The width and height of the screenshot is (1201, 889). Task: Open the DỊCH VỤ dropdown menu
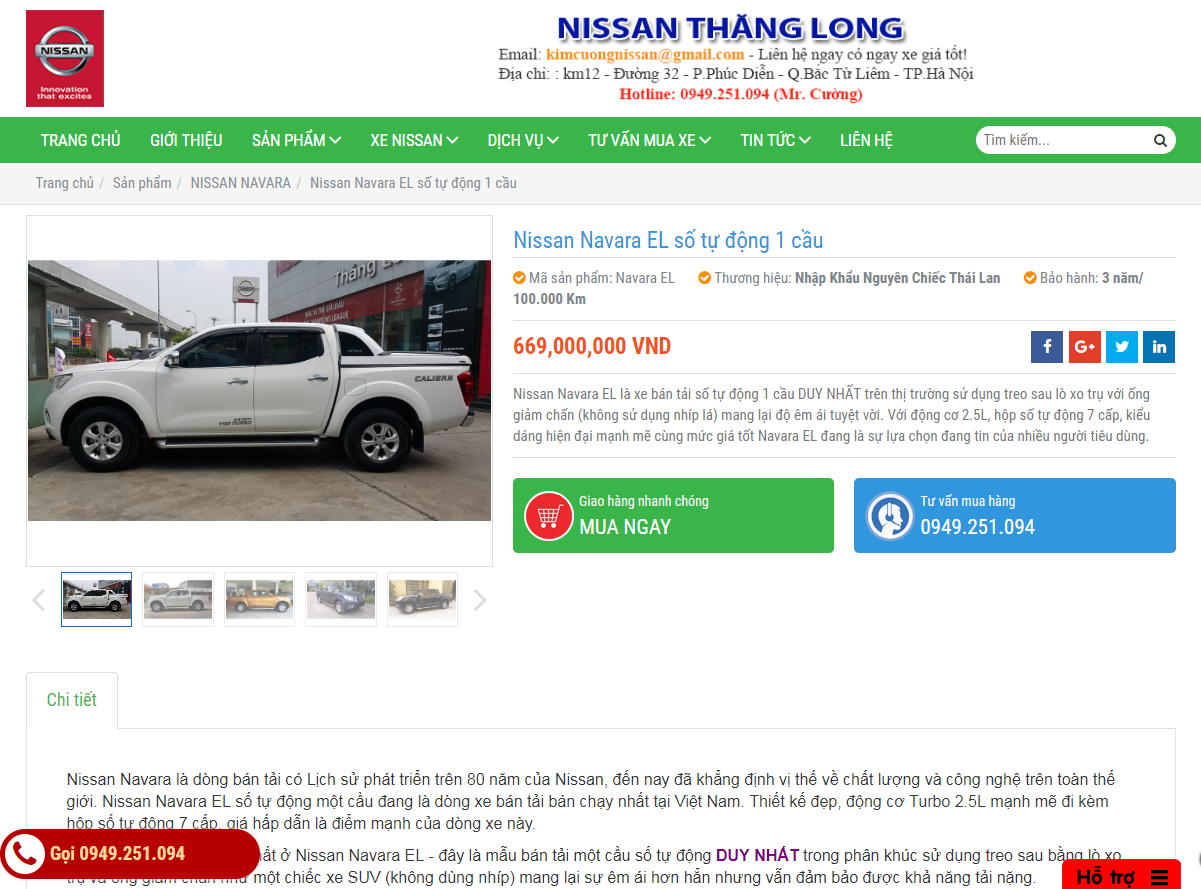pos(523,140)
